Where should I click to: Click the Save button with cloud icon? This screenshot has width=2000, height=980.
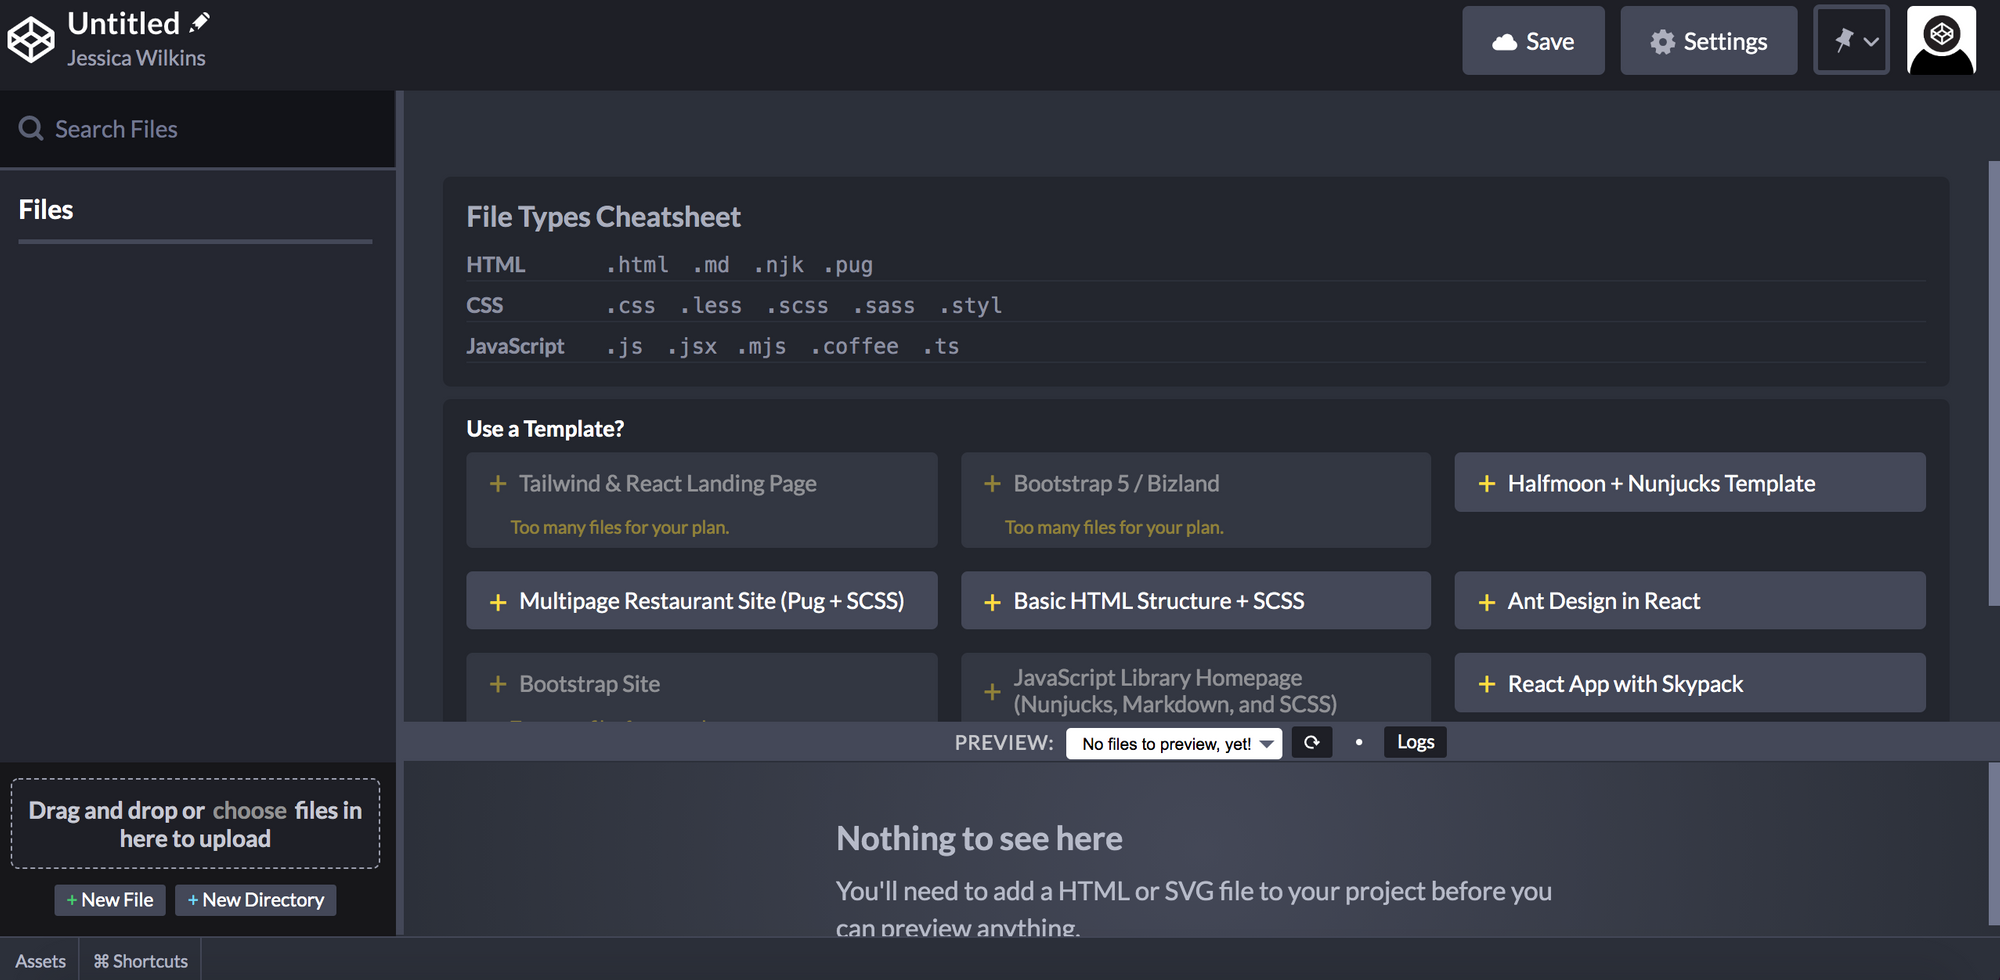pos(1533,41)
